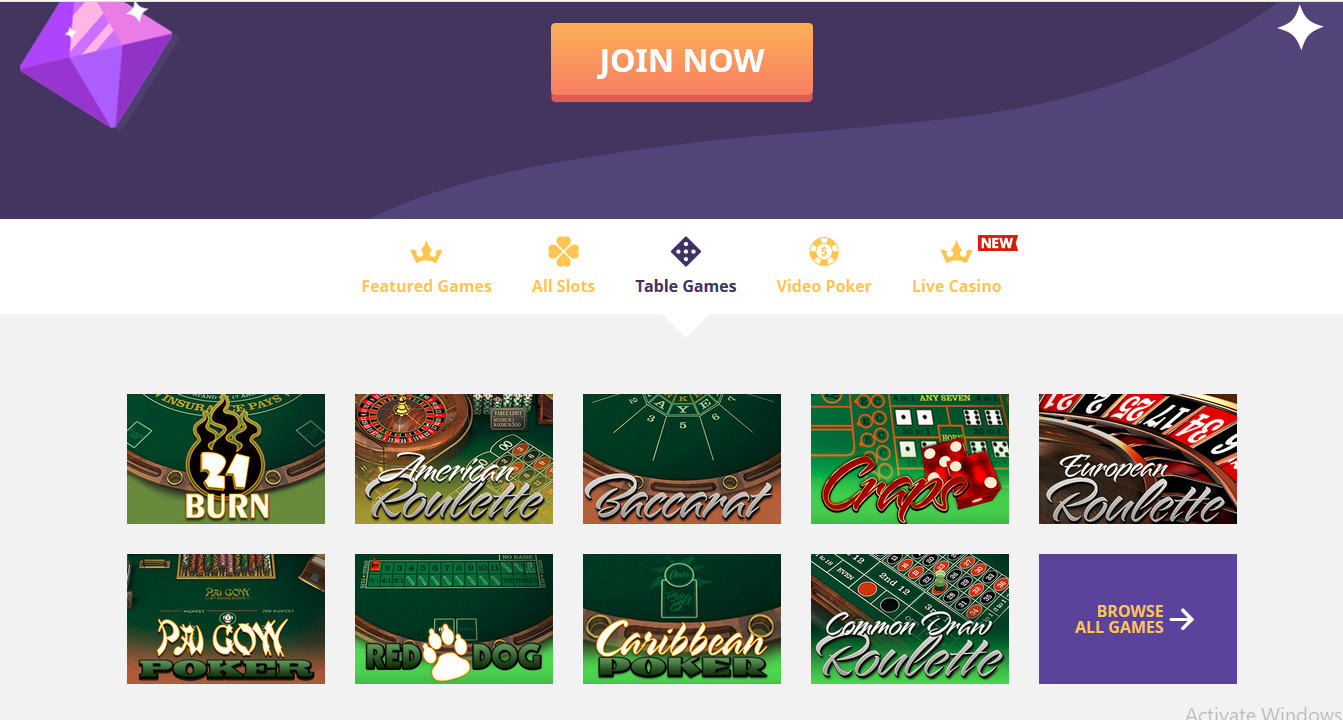This screenshot has height=720, width=1343.
Task: Click the poker chip icon for Video Poker
Action: point(824,252)
